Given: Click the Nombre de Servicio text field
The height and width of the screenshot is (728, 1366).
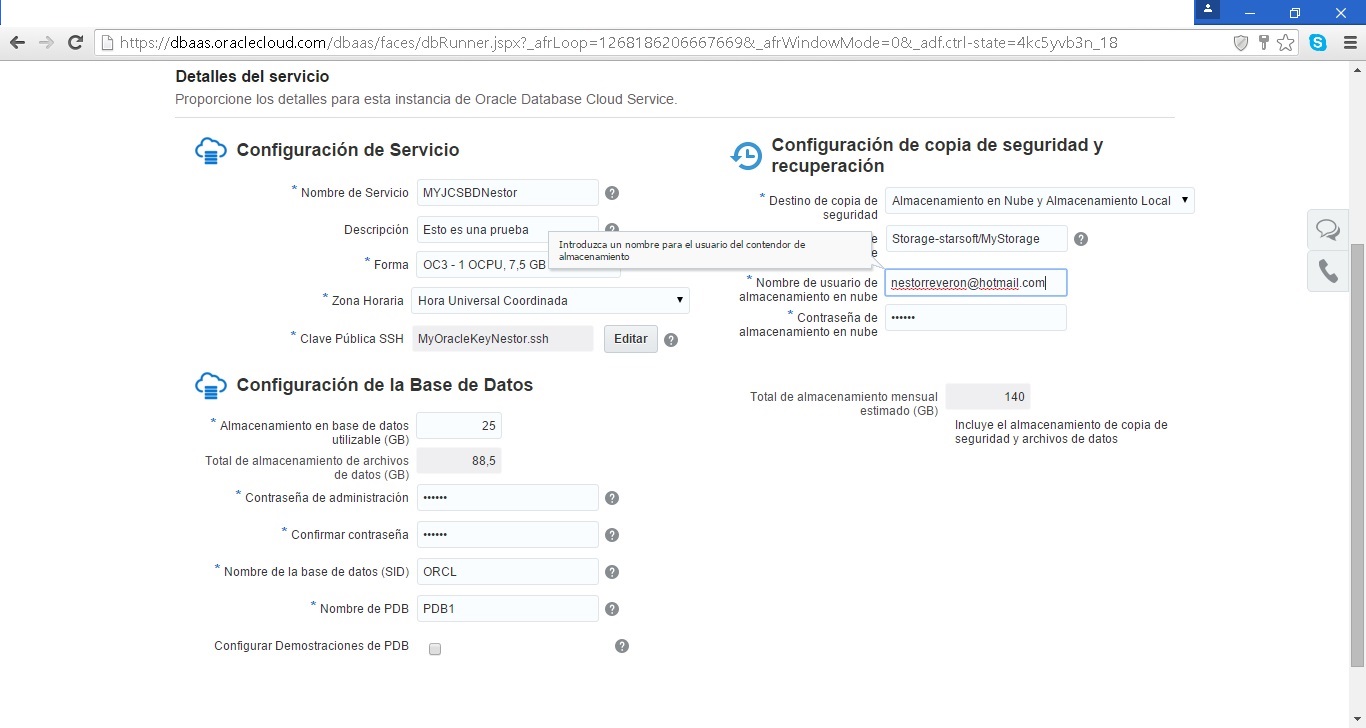Looking at the screenshot, I should [x=507, y=193].
